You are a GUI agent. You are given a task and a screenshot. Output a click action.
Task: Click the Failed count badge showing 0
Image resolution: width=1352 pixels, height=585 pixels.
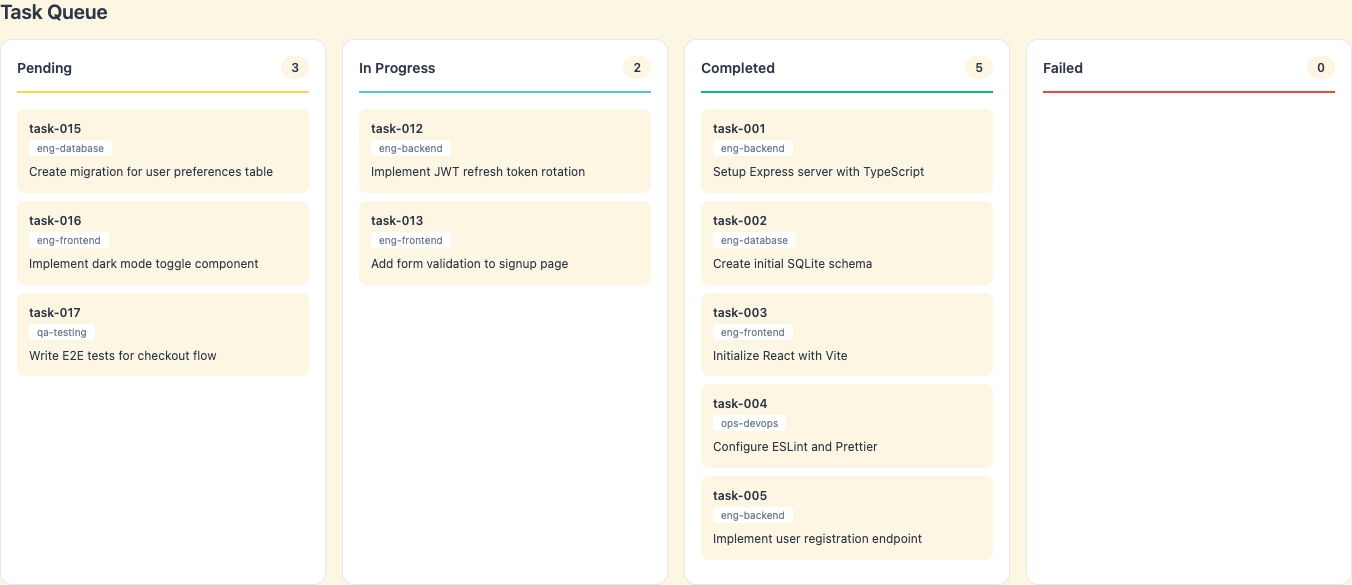point(1321,67)
